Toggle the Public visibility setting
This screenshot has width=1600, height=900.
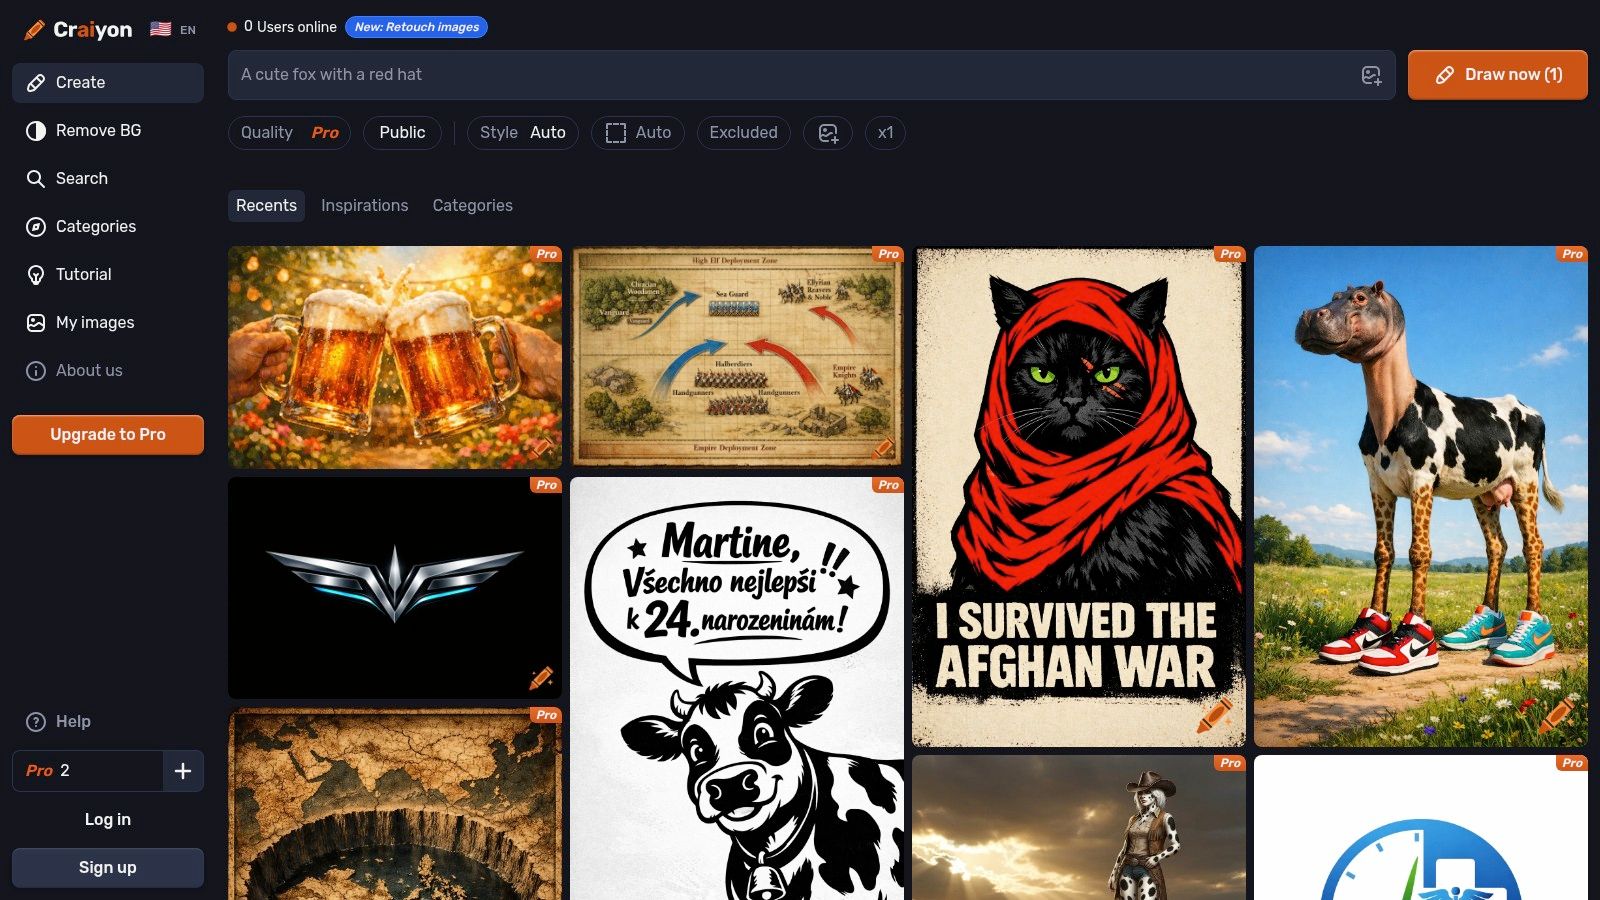402,133
